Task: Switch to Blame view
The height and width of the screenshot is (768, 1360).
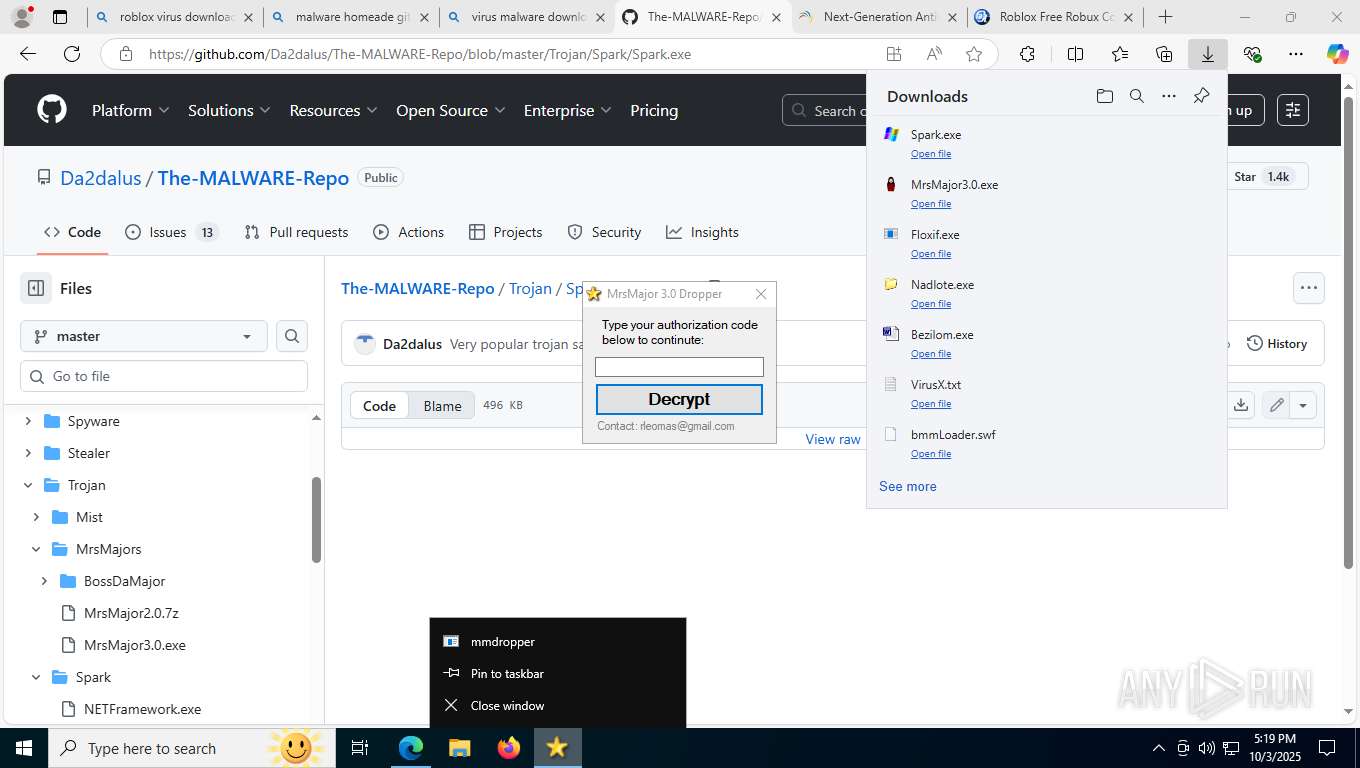Action: pyautogui.click(x=442, y=405)
